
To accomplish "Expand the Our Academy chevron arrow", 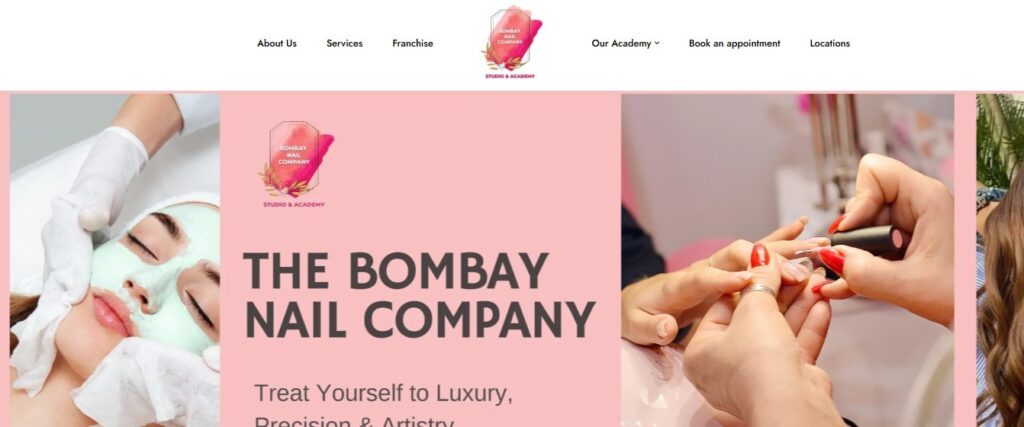I will (657, 43).
